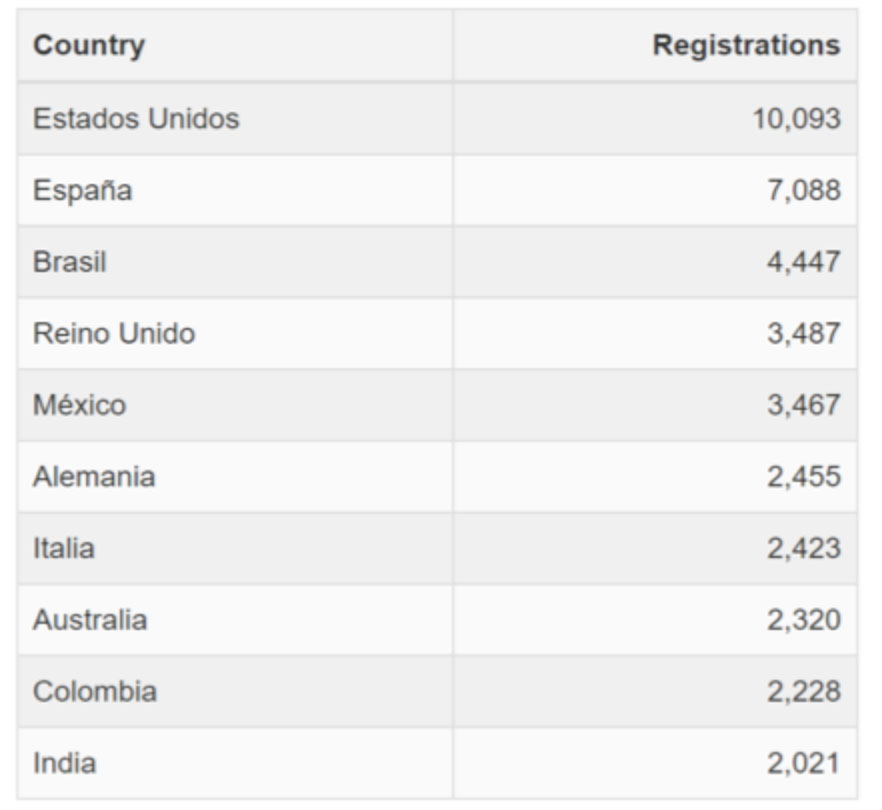
Task: Click the Colombia country cell
Action: click(x=235, y=691)
